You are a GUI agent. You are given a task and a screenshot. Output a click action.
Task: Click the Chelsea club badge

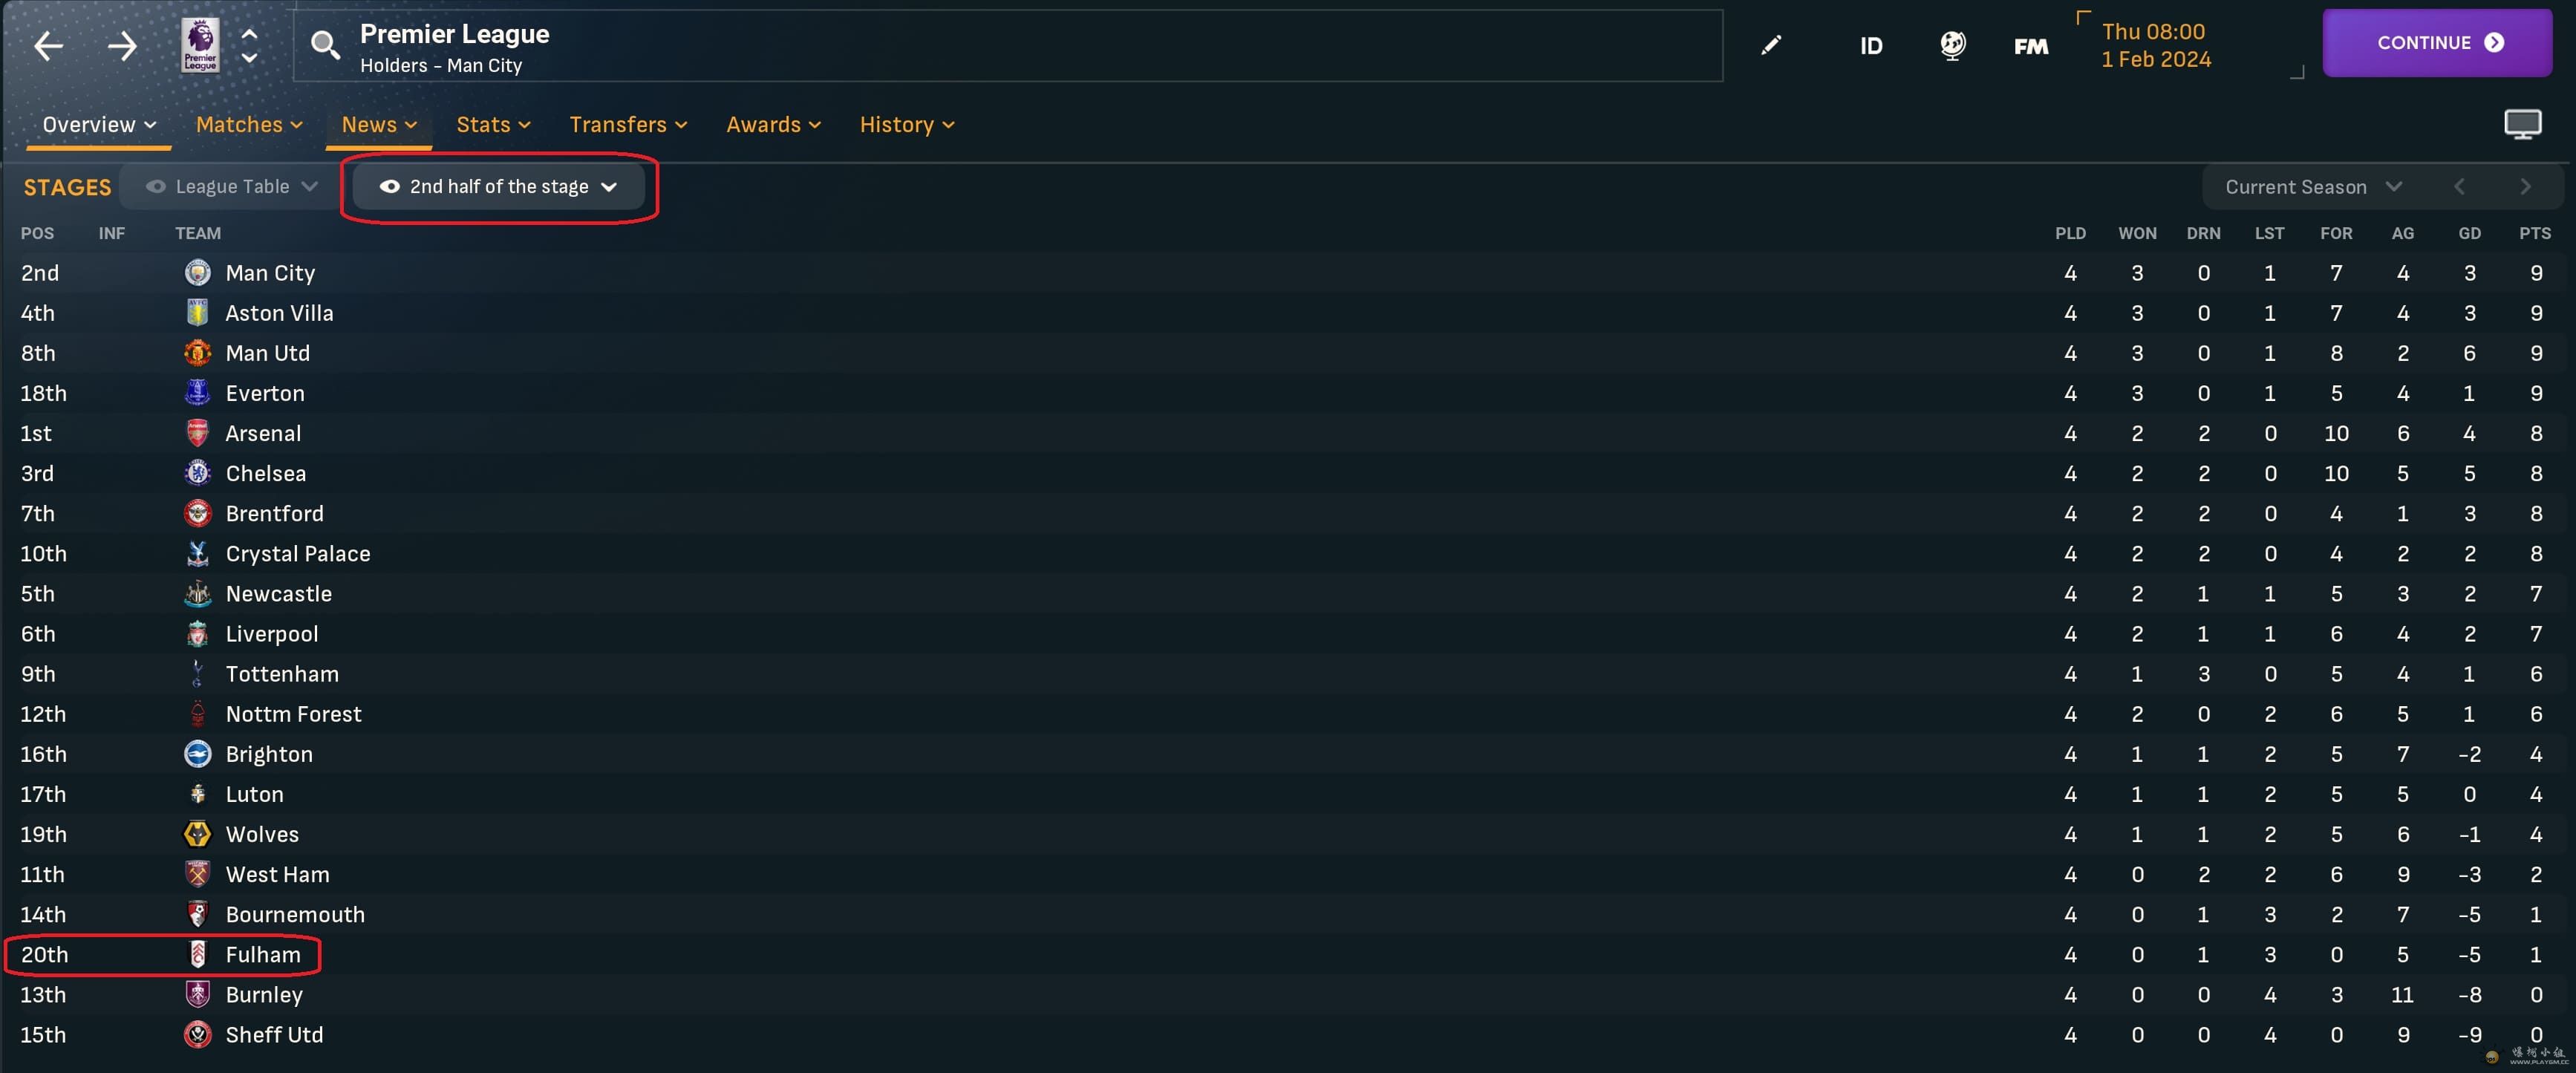coord(198,473)
